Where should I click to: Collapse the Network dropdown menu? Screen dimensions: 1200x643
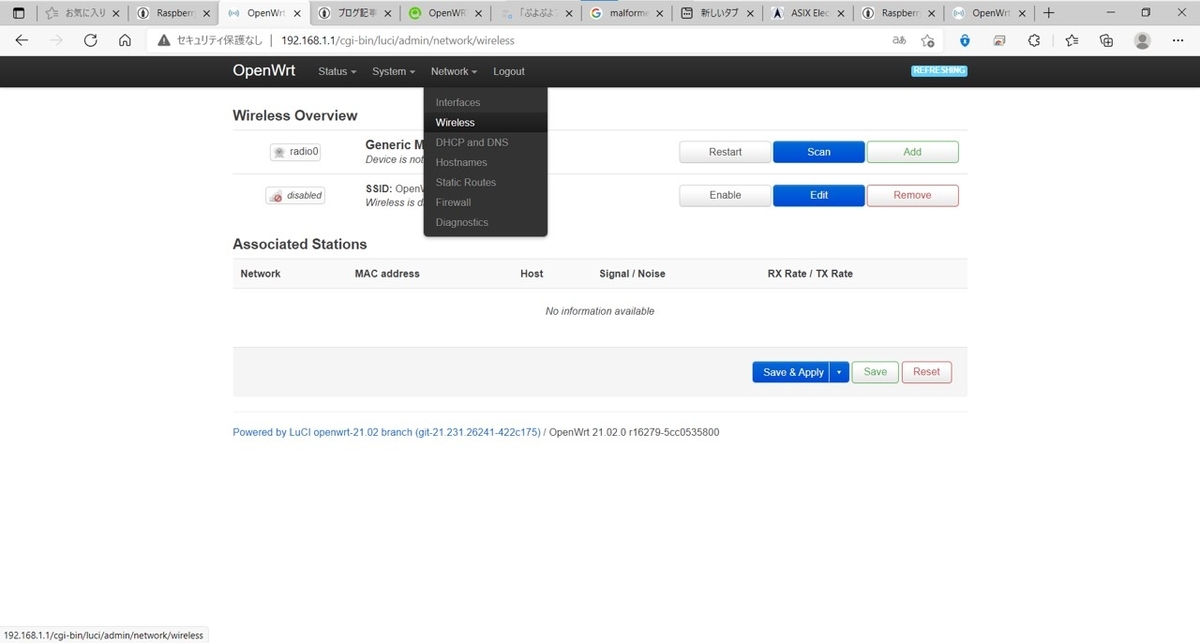(453, 72)
